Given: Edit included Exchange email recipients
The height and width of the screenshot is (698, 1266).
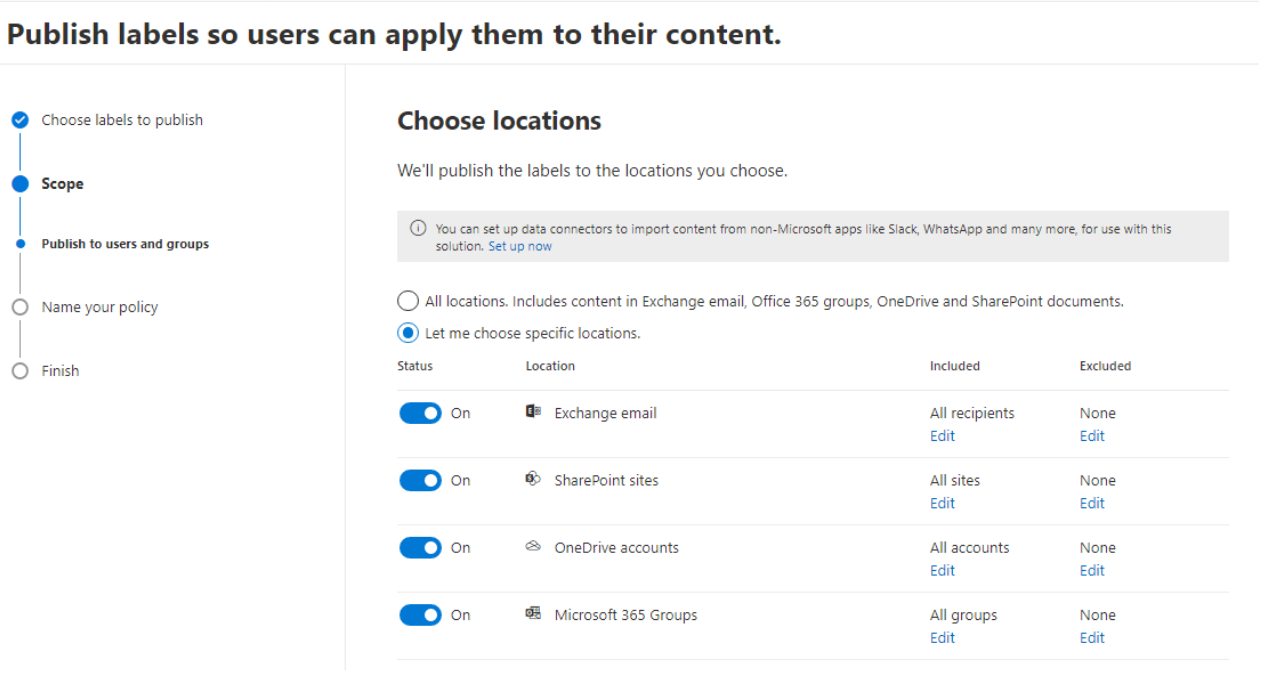Looking at the screenshot, I should coord(942,436).
